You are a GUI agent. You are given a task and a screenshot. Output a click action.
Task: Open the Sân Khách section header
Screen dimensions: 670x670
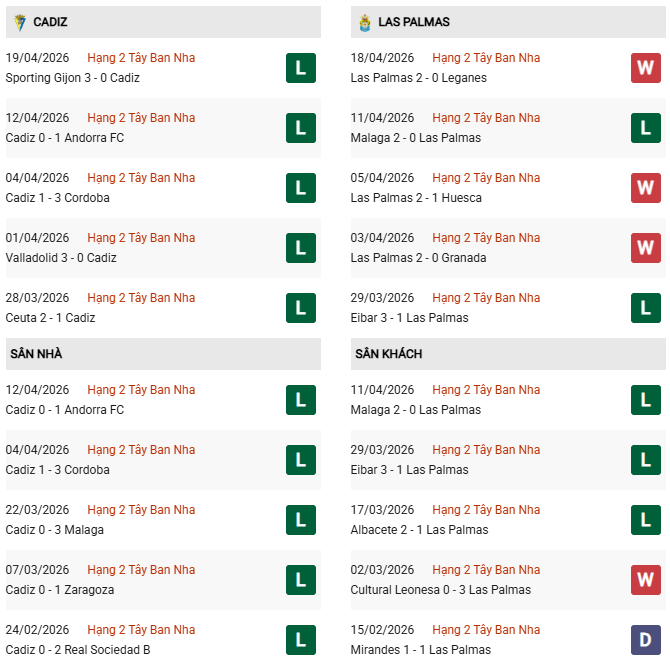(x=388, y=354)
